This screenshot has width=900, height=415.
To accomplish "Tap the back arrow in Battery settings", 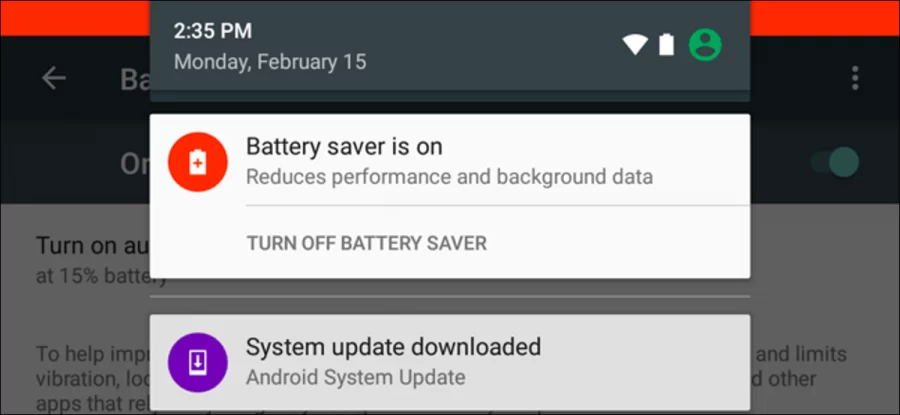I will (54, 78).
